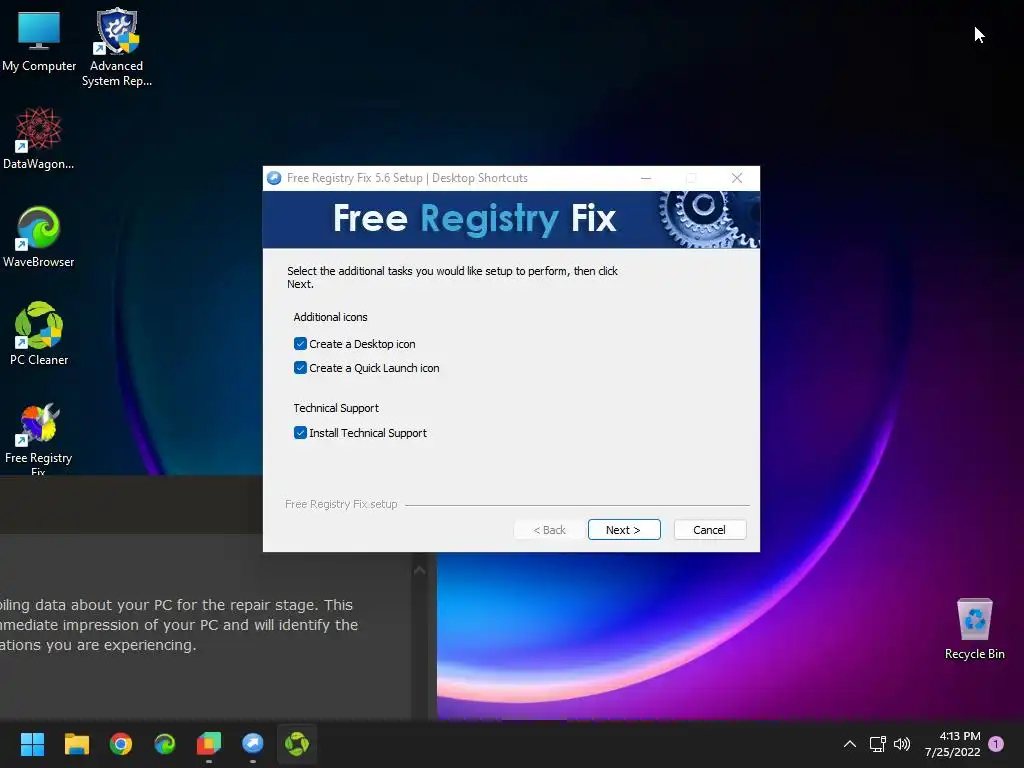Click the Next button in setup
The image size is (1024, 768).
point(624,530)
